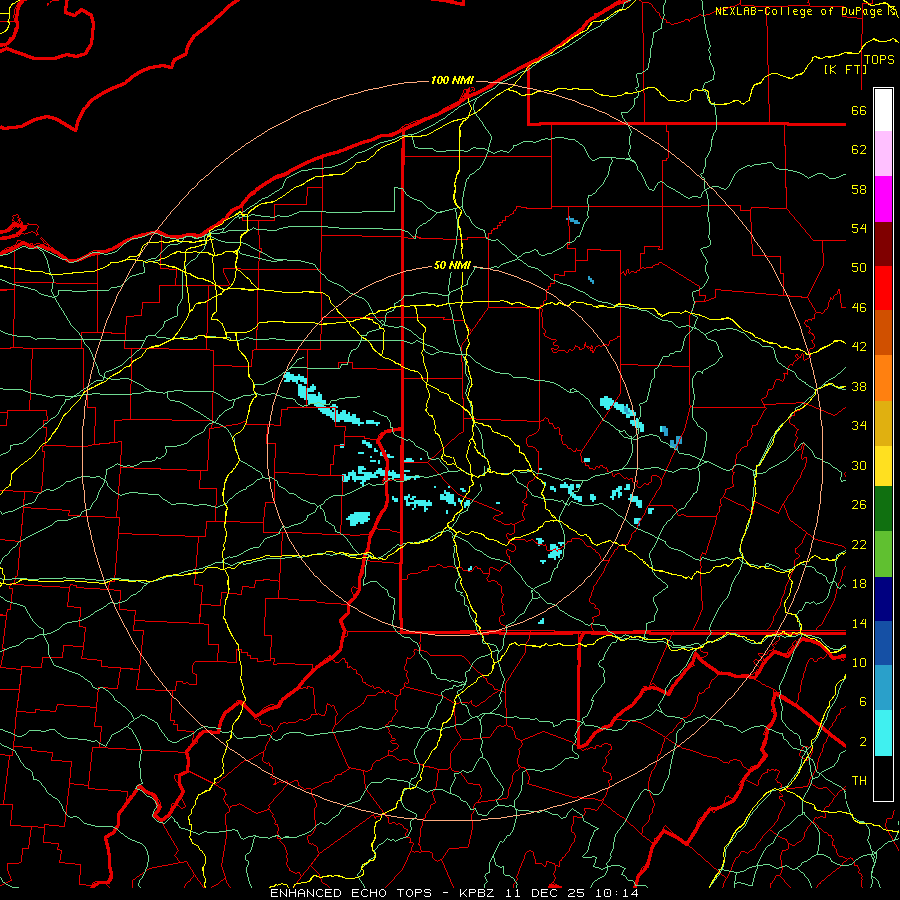Select the sky blue legend swatch
900x900 pixels.
(883, 688)
